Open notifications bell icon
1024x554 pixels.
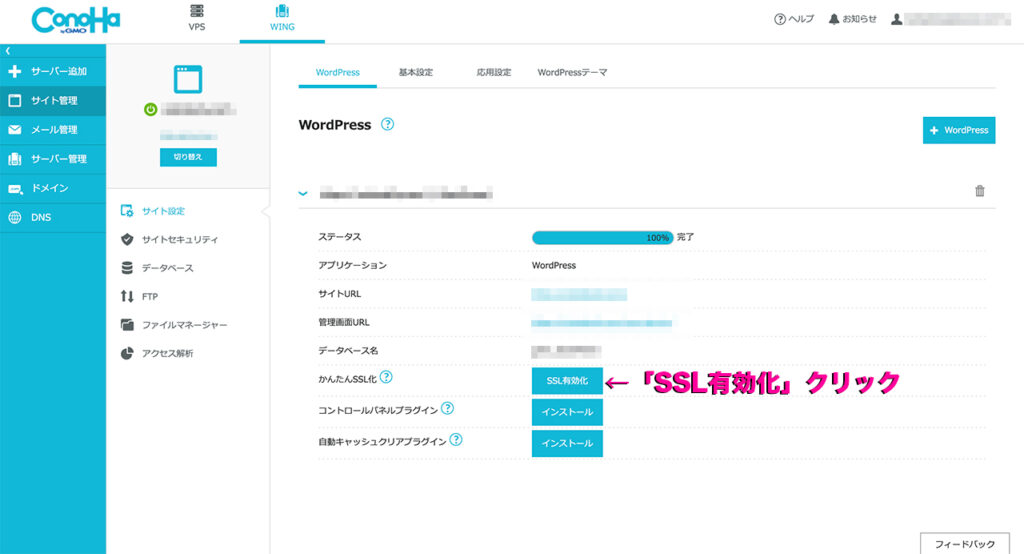pos(834,19)
